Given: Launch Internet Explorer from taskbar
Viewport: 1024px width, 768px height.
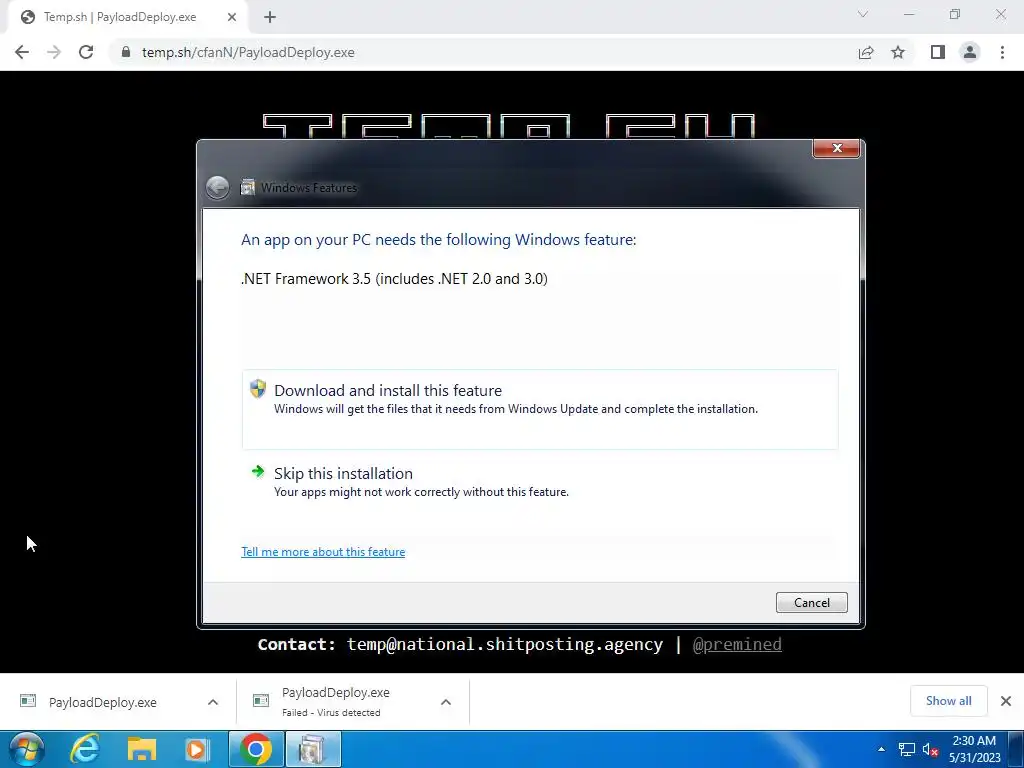Looking at the screenshot, I should tap(85, 749).
